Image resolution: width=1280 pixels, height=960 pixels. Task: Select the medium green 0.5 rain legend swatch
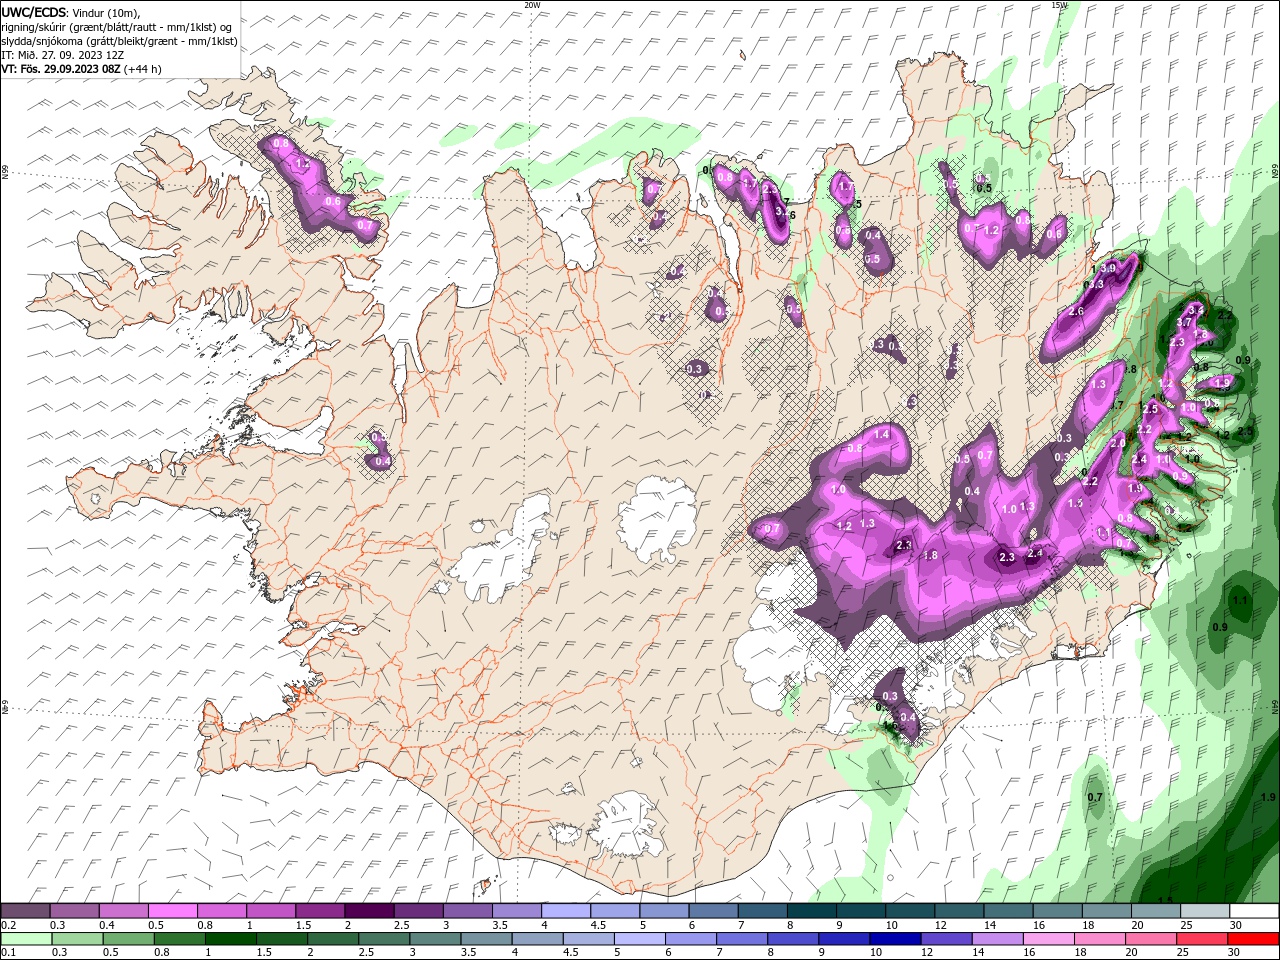coord(129,939)
